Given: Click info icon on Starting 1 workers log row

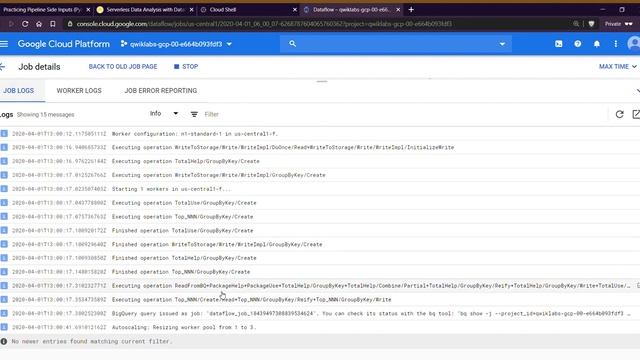Looking at the screenshot, I should point(4,189).
